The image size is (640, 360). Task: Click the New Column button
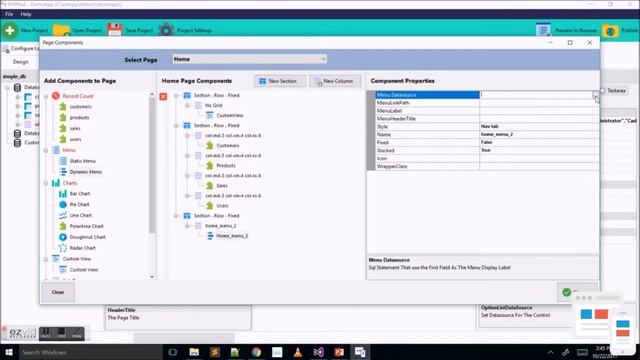pos(335,81)
